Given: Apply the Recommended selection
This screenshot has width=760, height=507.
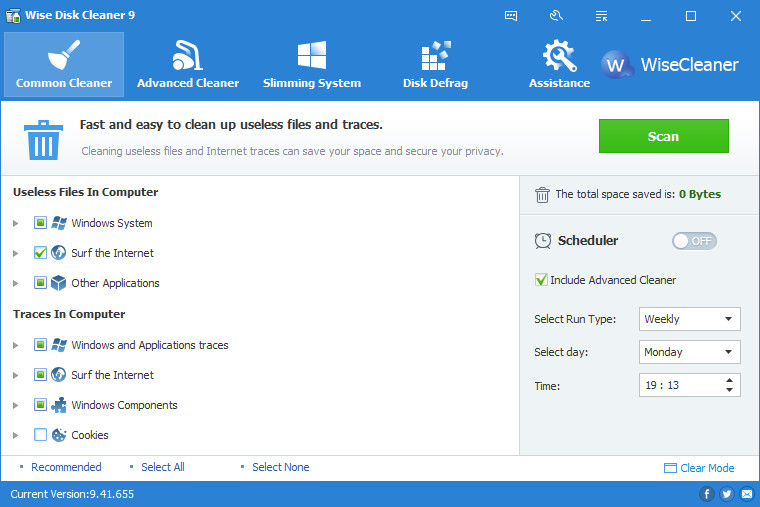Looking at the screenshot, I should pyautogui.click(x=66, y=467).
